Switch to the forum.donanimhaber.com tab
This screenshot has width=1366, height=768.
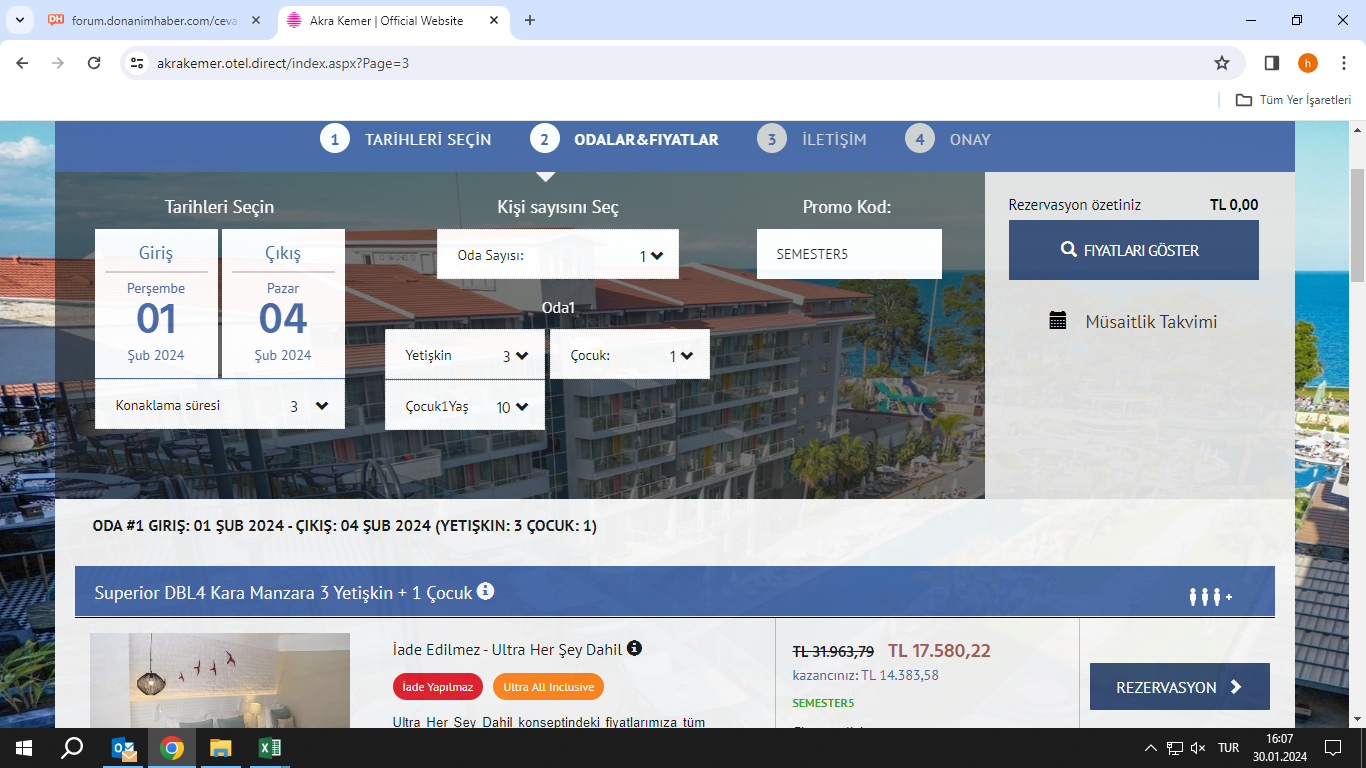tap(155, 20)
